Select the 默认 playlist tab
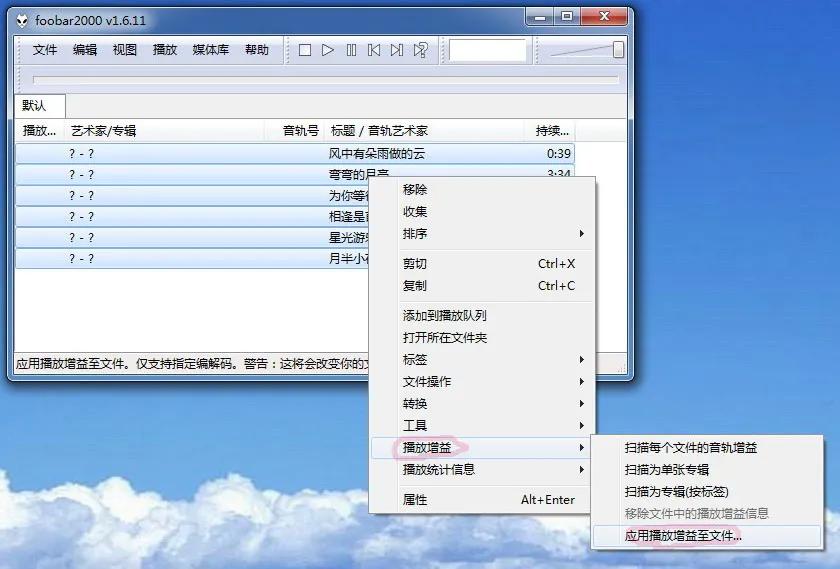Screen dimensions: 840x569 pos(40,106)
